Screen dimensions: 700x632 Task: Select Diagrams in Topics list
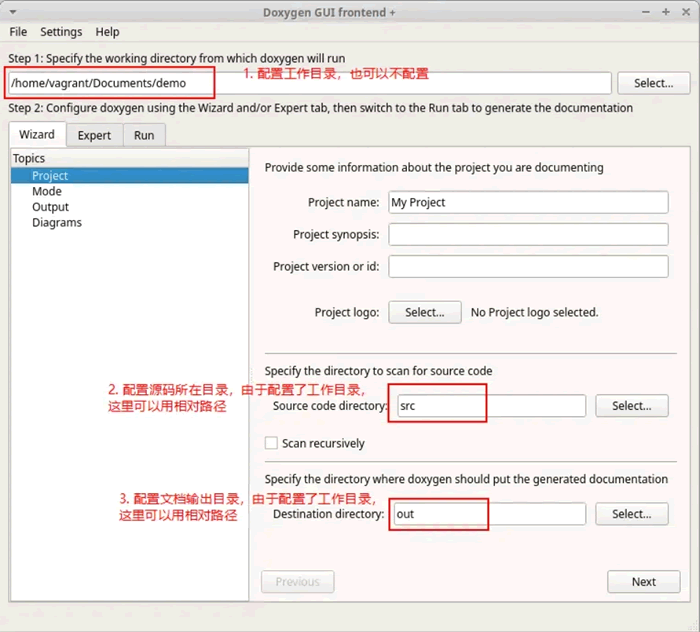point(57,223)
